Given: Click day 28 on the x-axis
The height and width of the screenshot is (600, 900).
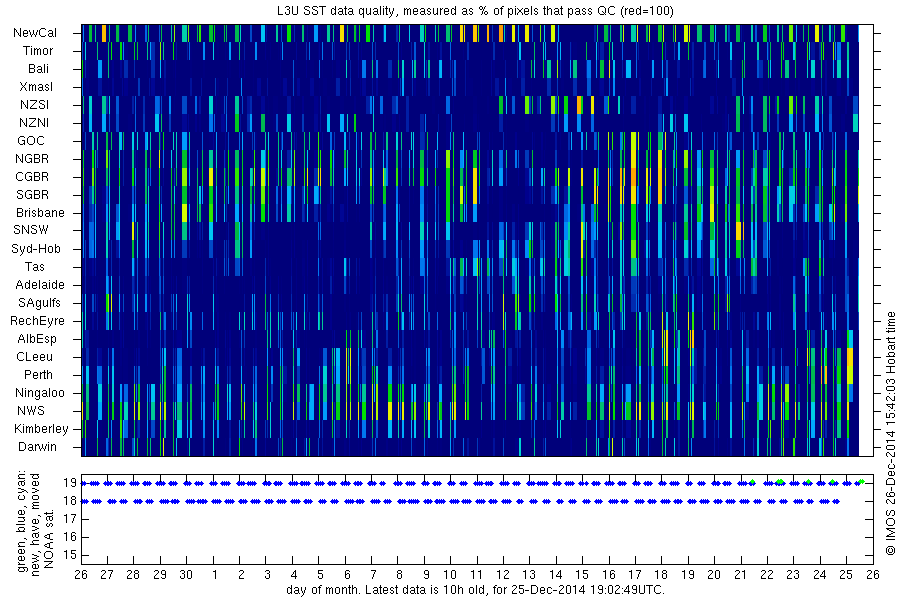Looking at the screenshot, I should pyautogui.click(x=133, y=575).
